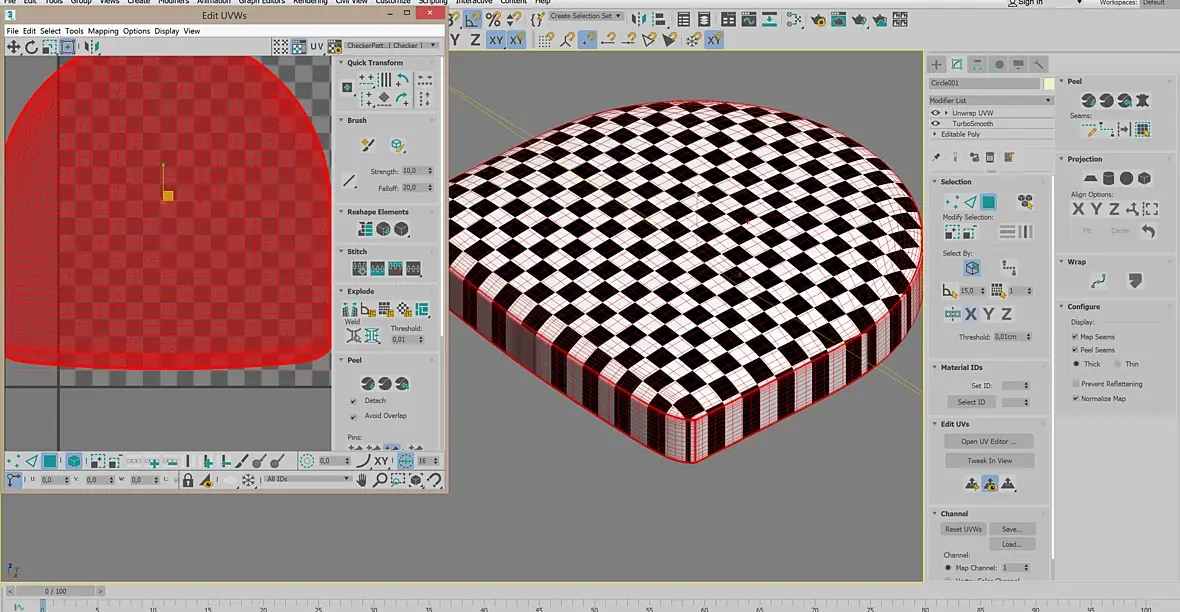Open the Modify tab in command panel
The image size is (1180, 612).
(x=956, y=64)
